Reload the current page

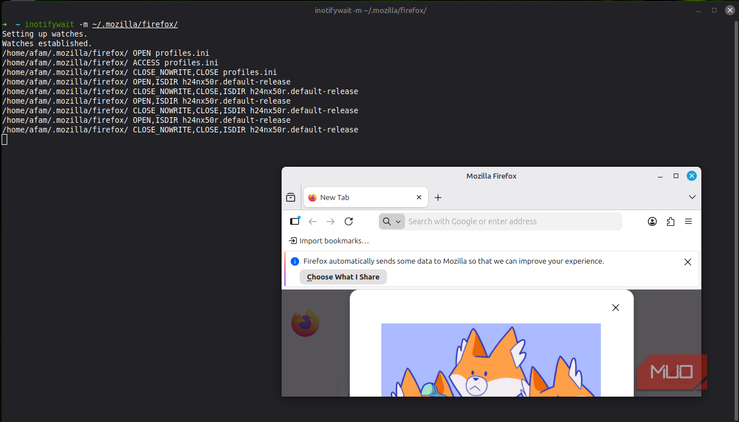(x=349, y=221)
